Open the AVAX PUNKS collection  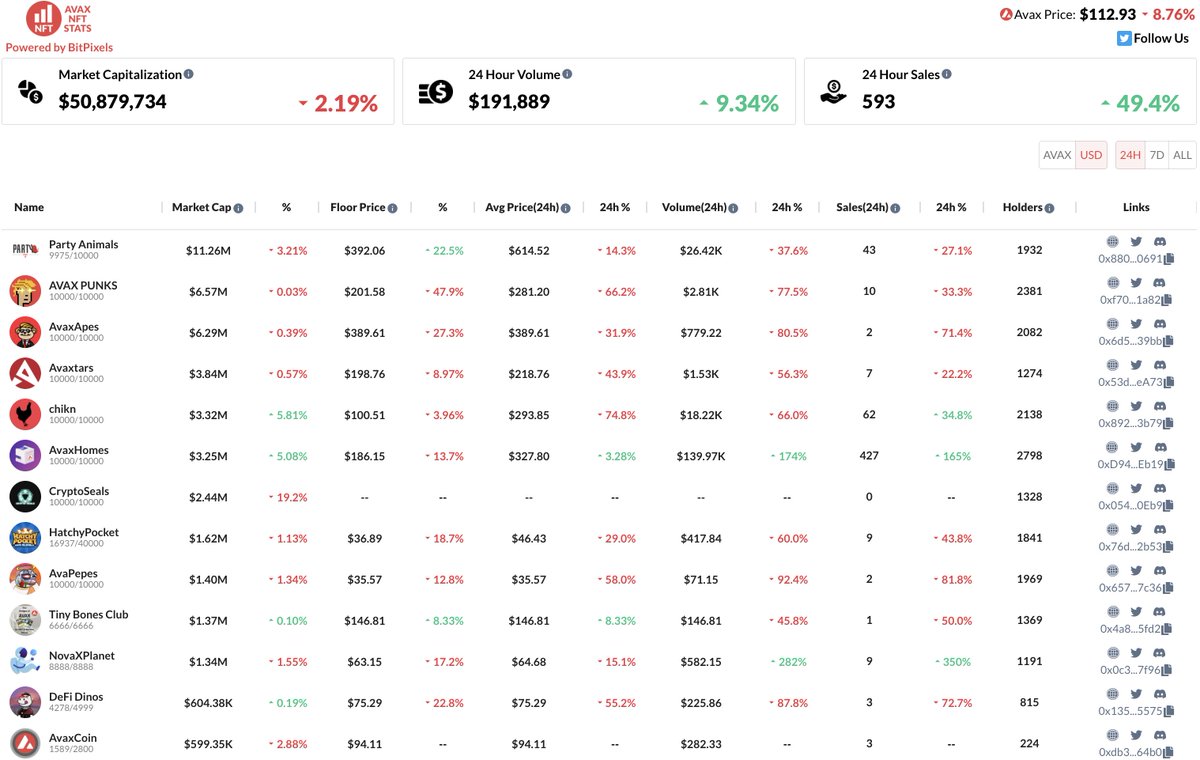pyautogui.click(x=83, y=285)
